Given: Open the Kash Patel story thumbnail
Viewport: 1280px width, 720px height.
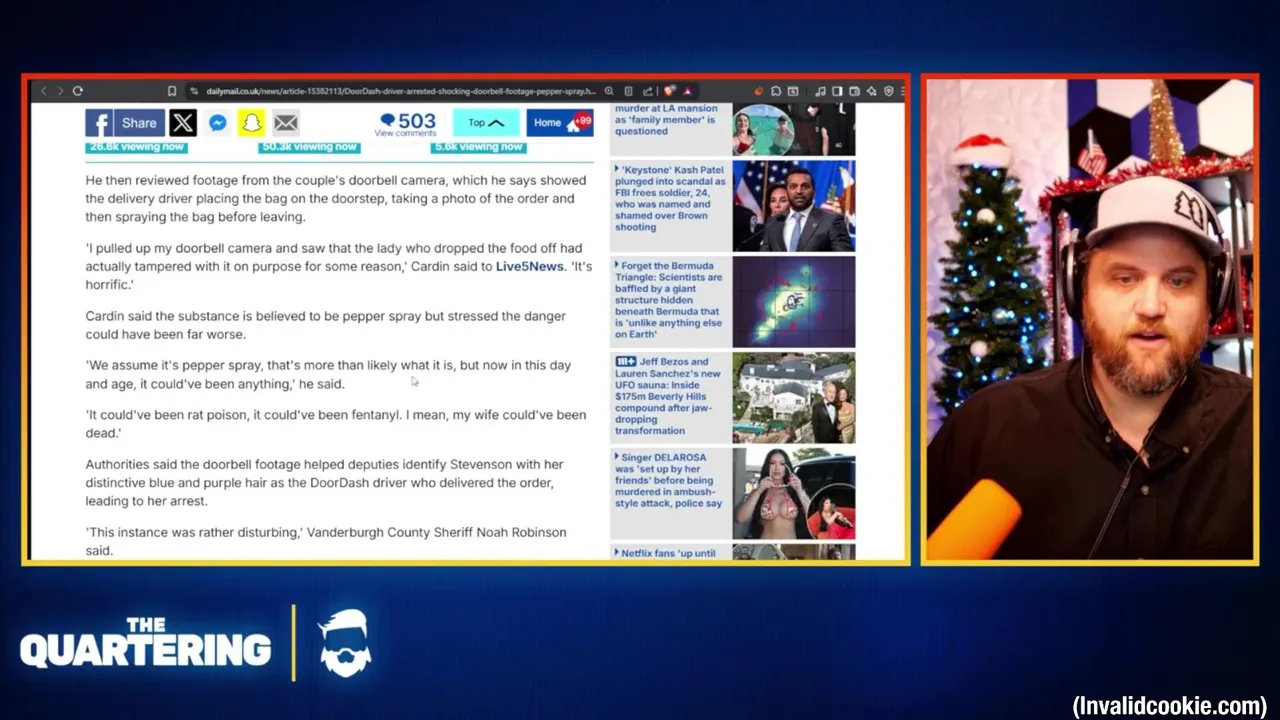Looking at the screenshot, I should (794, 206).
